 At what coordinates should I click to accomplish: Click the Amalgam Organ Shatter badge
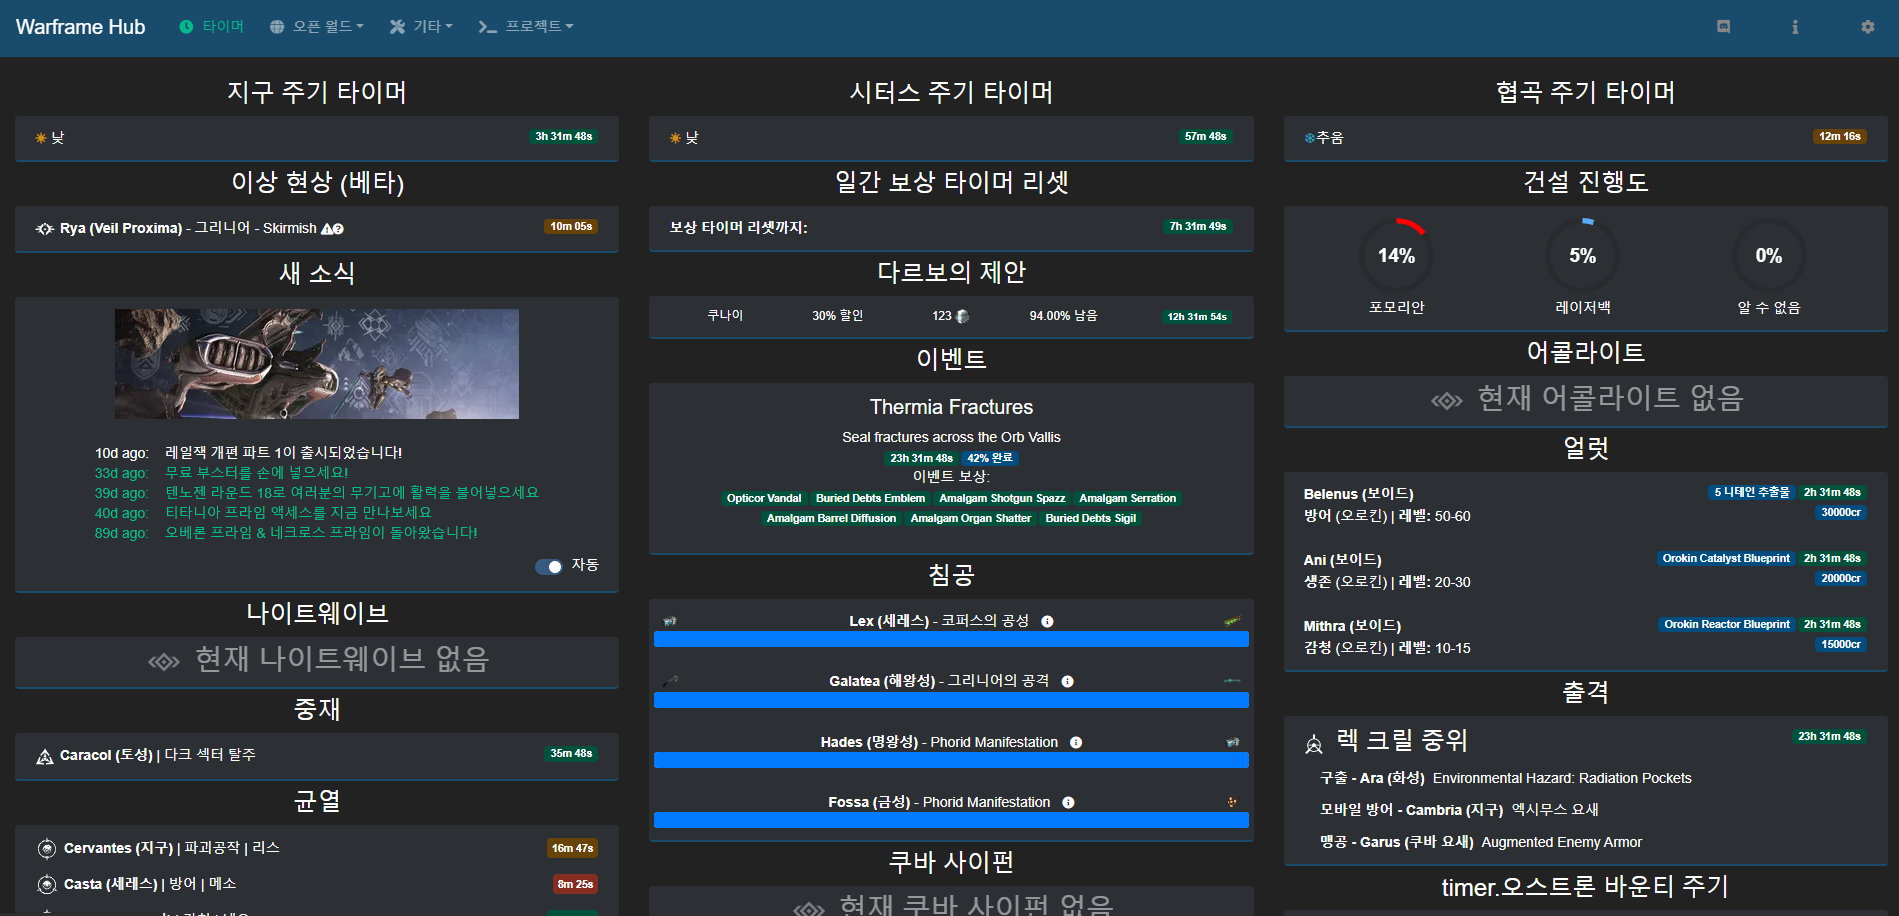970,518
